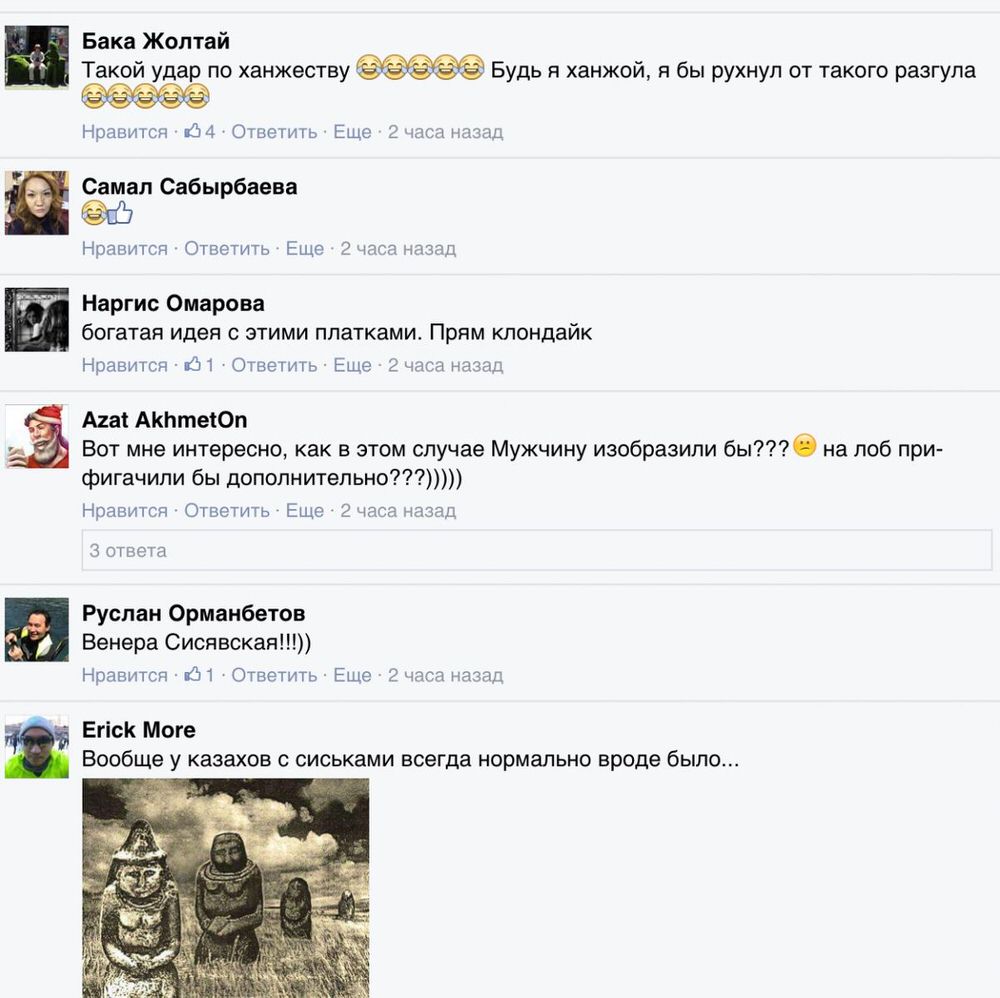Expand the '3 ответа' replies box
This screenshot has width=1000, height=998.
click(x=537, y=550)
